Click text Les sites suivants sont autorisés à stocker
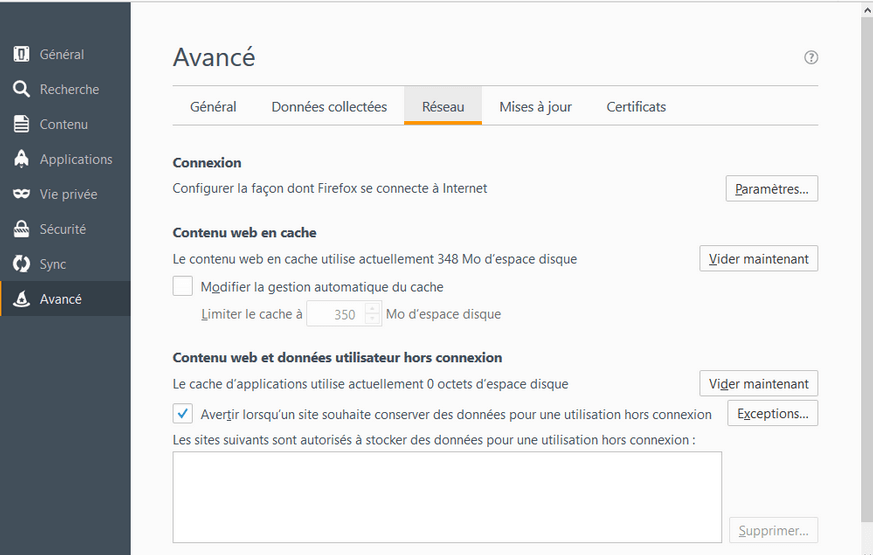 [434, 440]
